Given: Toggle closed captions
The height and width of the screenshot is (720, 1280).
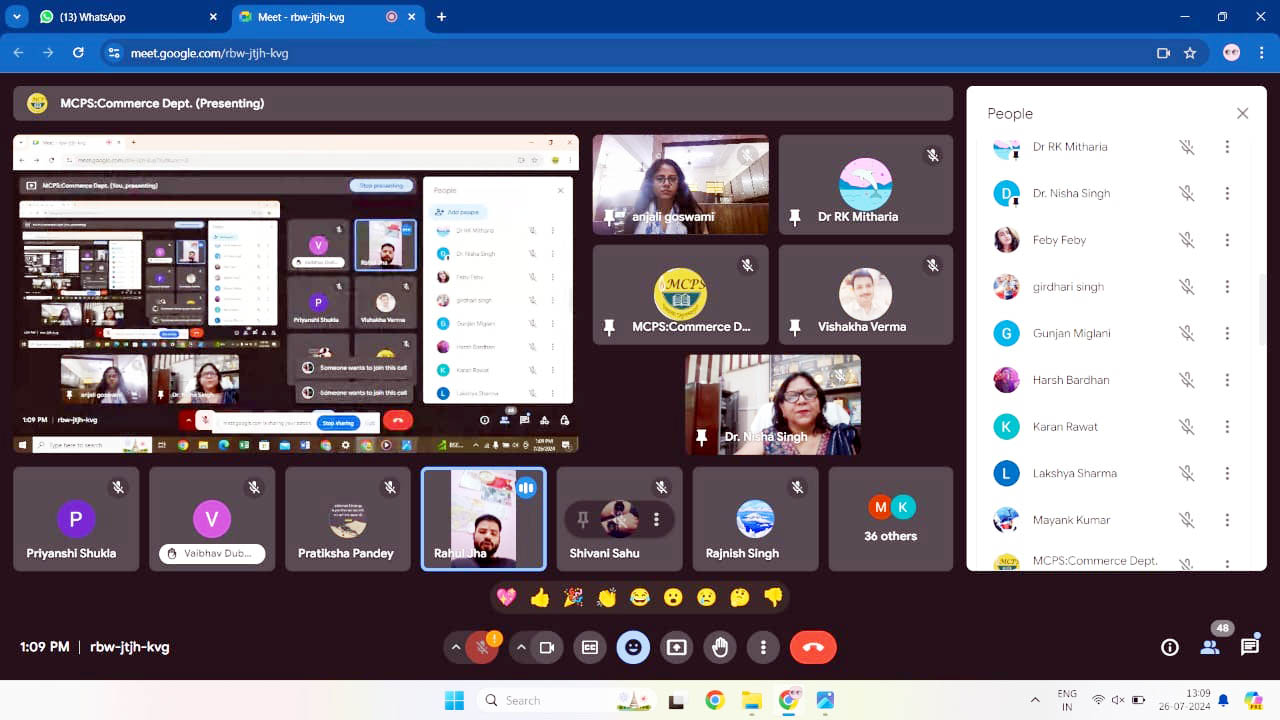Looking at the screenshot, I should coord(590,647).
